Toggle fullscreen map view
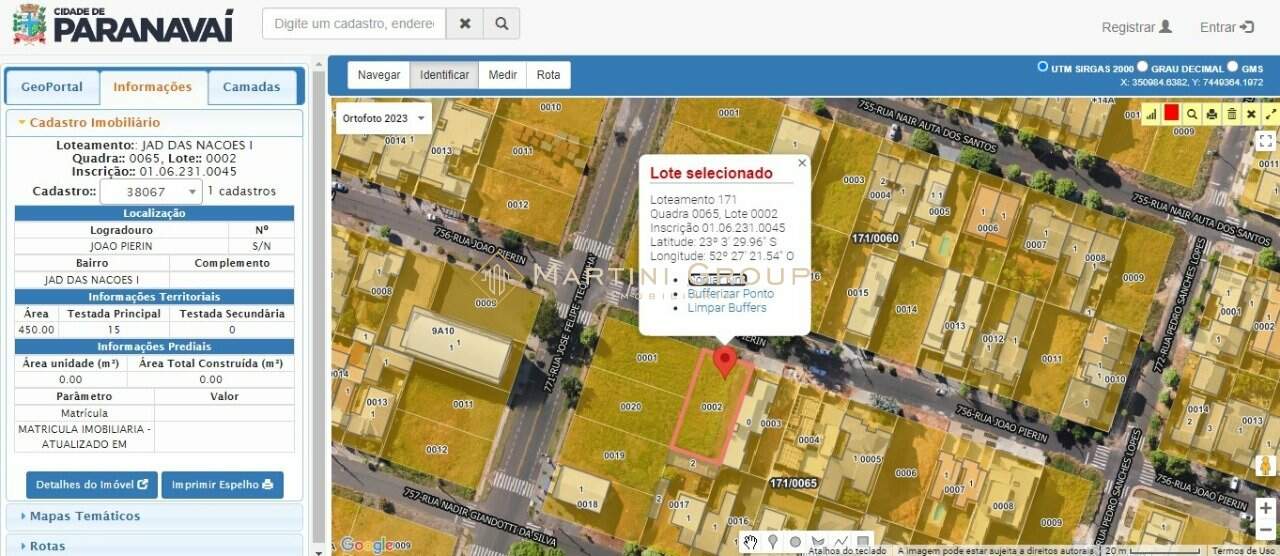This screenshot has height=556, width=1280. (1266, 140)
